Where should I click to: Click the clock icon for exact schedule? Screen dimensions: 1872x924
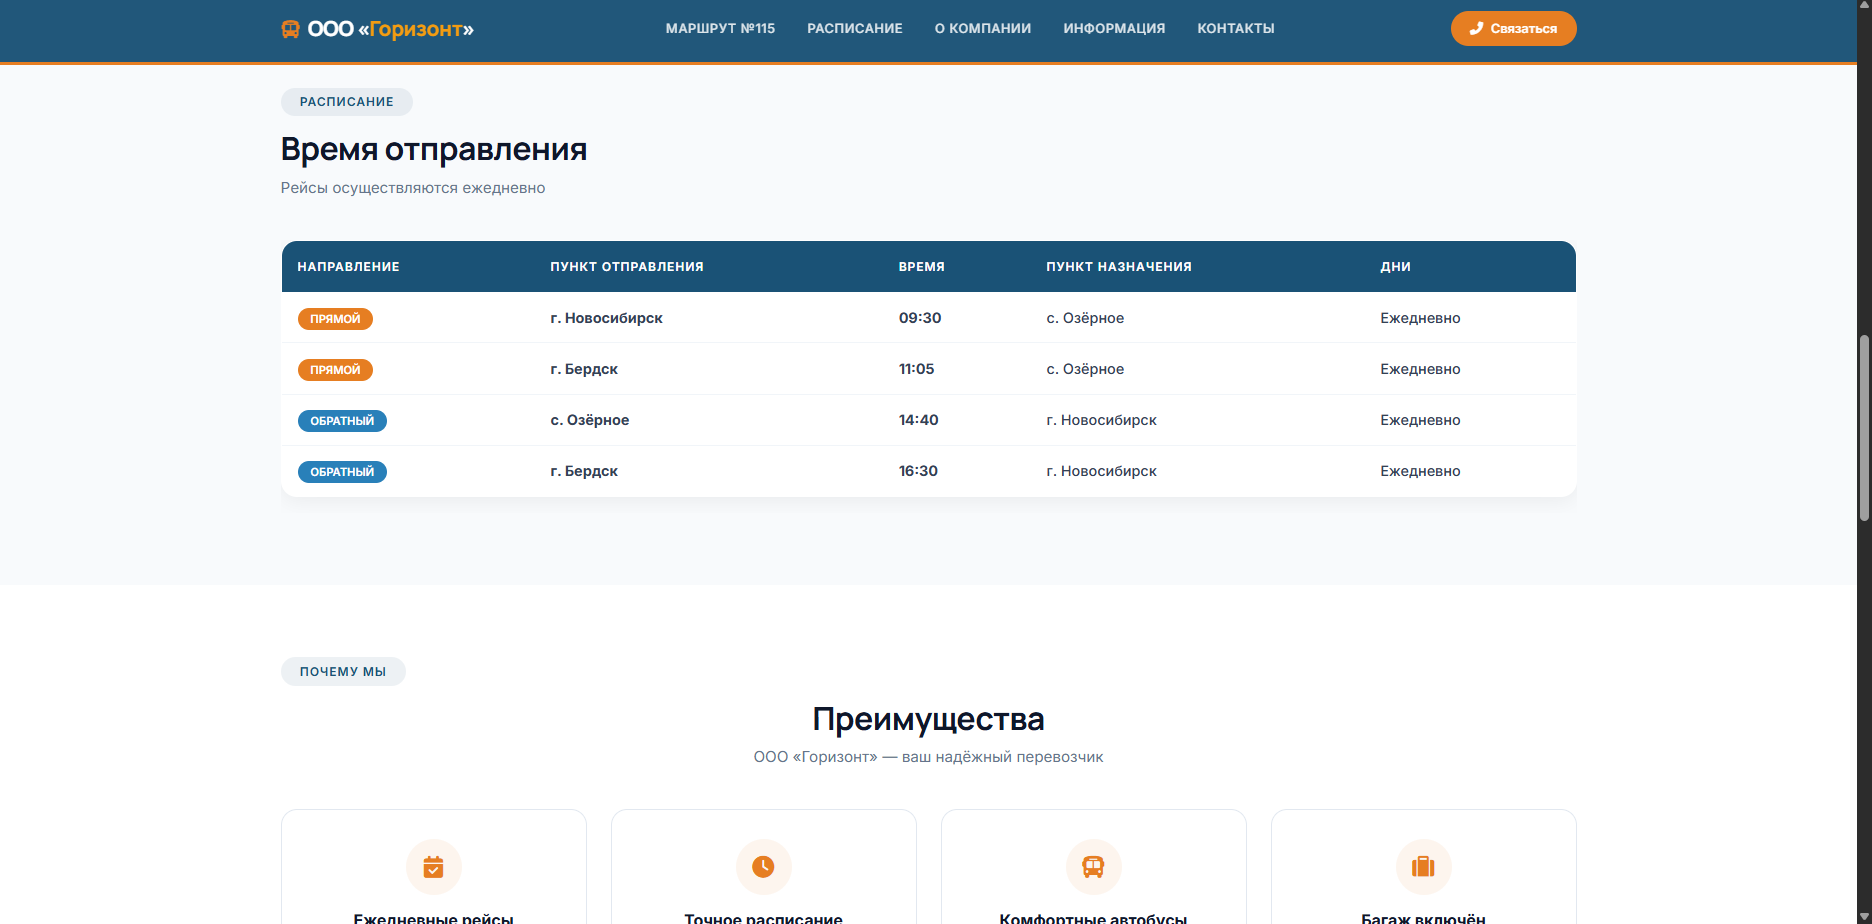(x=763, y=866)
